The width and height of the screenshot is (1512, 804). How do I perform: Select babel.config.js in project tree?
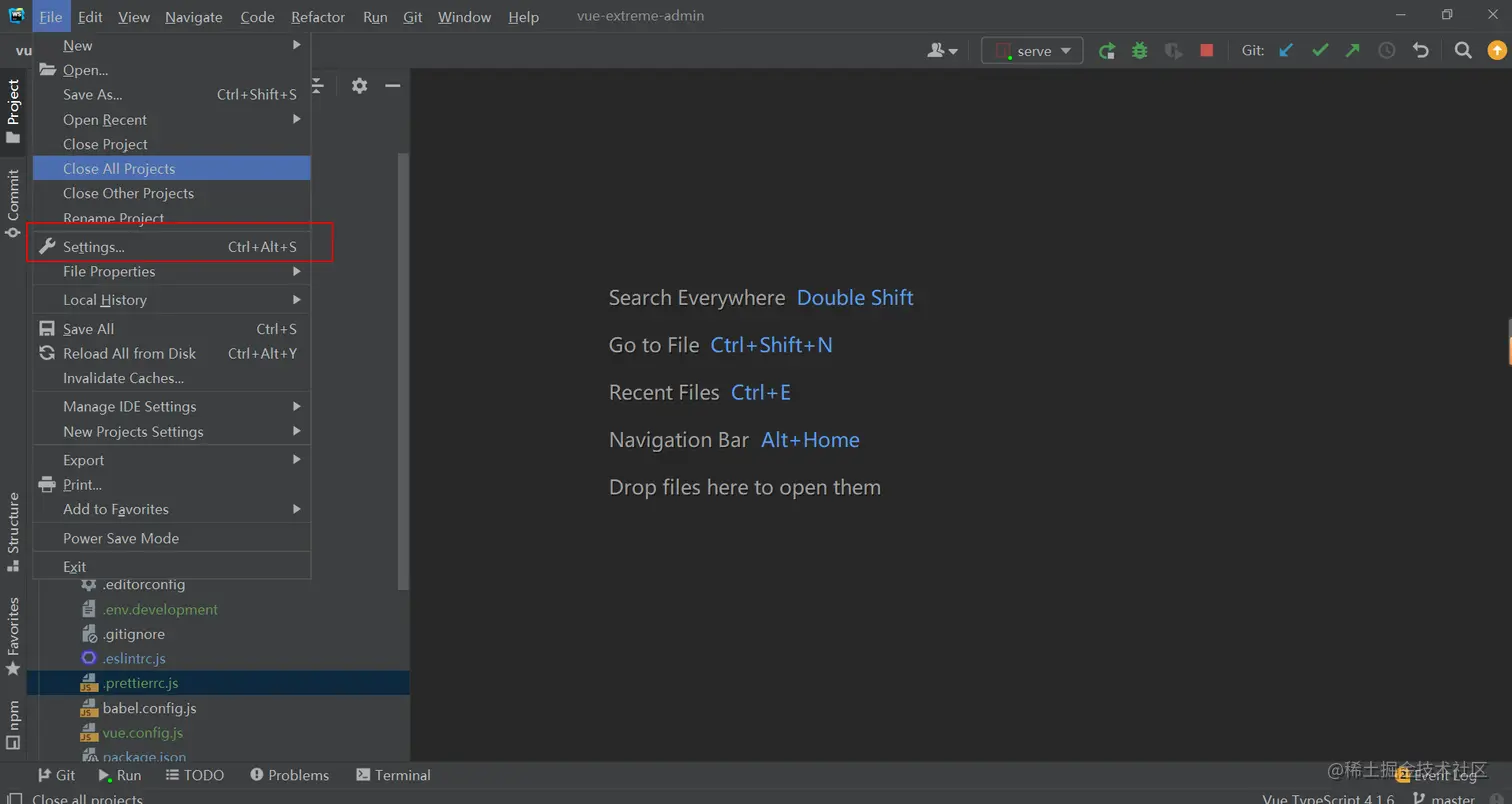point(149,708)
